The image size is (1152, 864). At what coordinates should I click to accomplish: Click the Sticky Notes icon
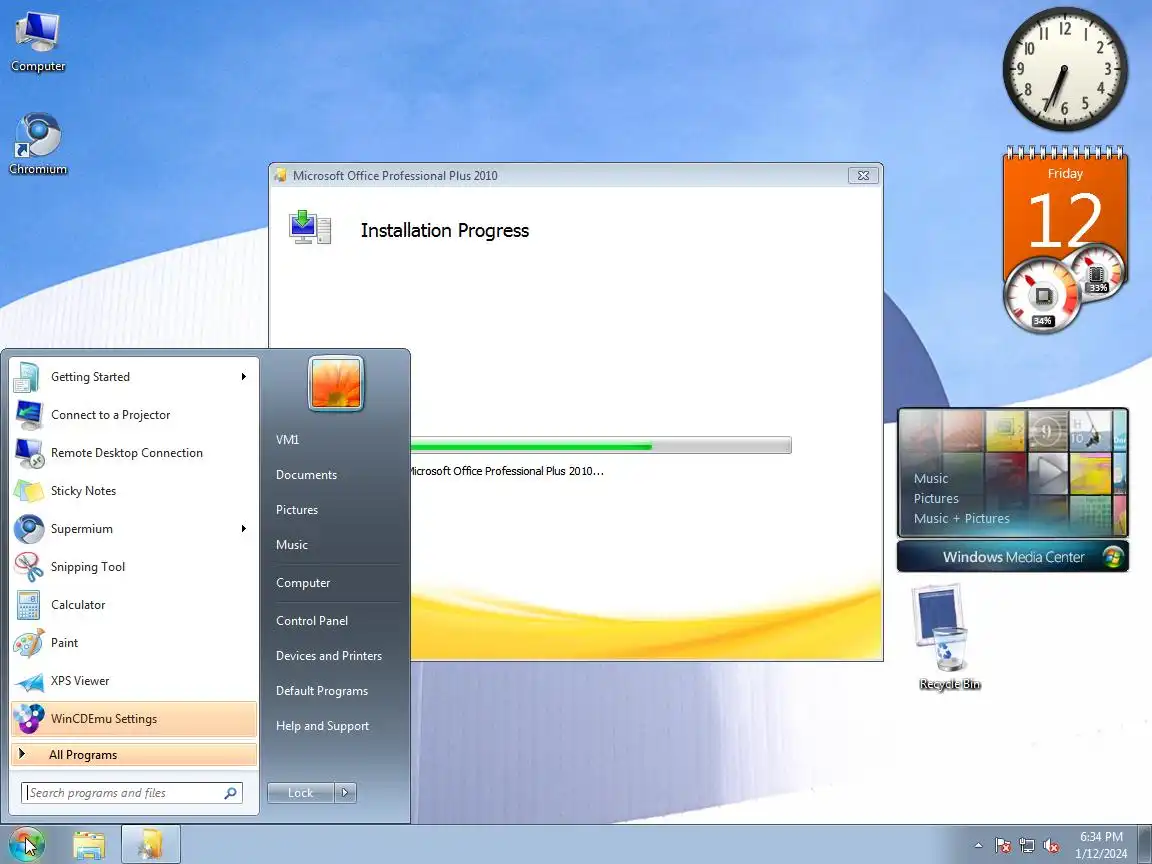pyautogui.click(x=29, y=491)
